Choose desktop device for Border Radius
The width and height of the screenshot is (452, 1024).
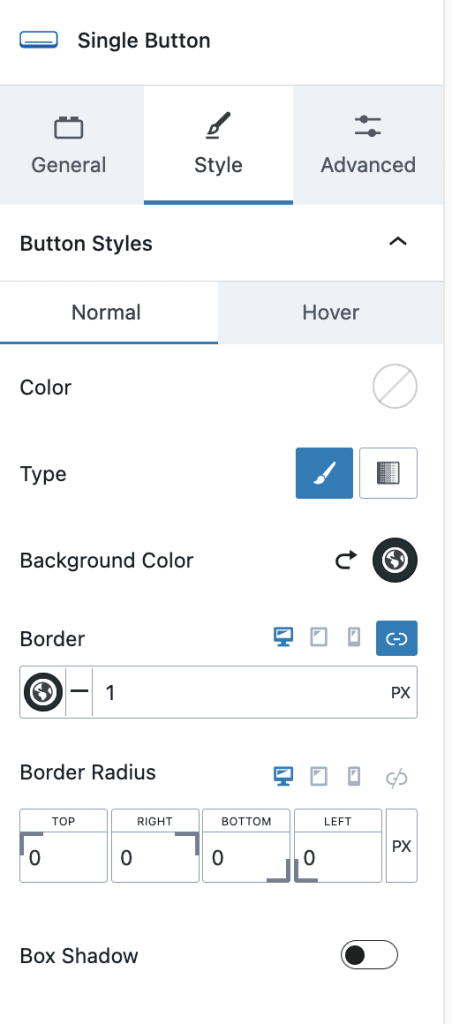click(283, 776)
